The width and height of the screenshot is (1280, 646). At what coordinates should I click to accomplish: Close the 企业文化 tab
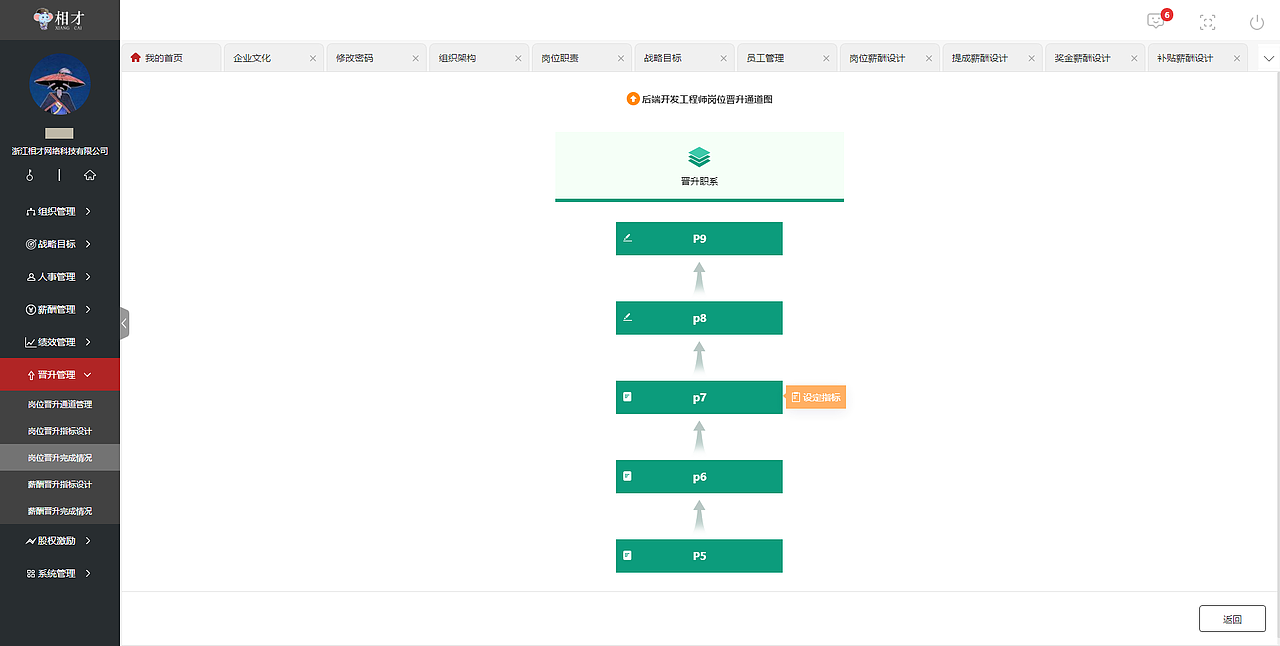pyautogui.click(x=313, y=58)
